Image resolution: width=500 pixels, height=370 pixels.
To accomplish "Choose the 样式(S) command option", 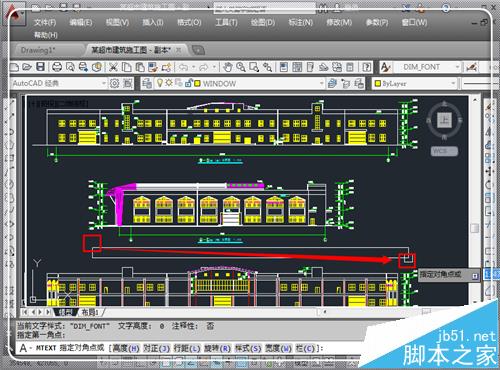I will 248,348.
